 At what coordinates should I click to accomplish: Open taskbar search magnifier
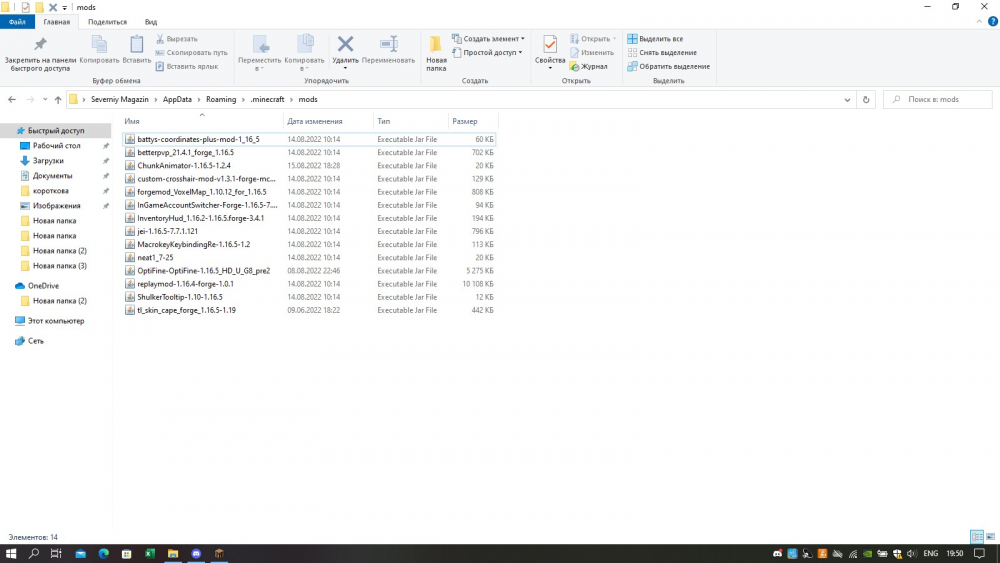tap(34, 553)
